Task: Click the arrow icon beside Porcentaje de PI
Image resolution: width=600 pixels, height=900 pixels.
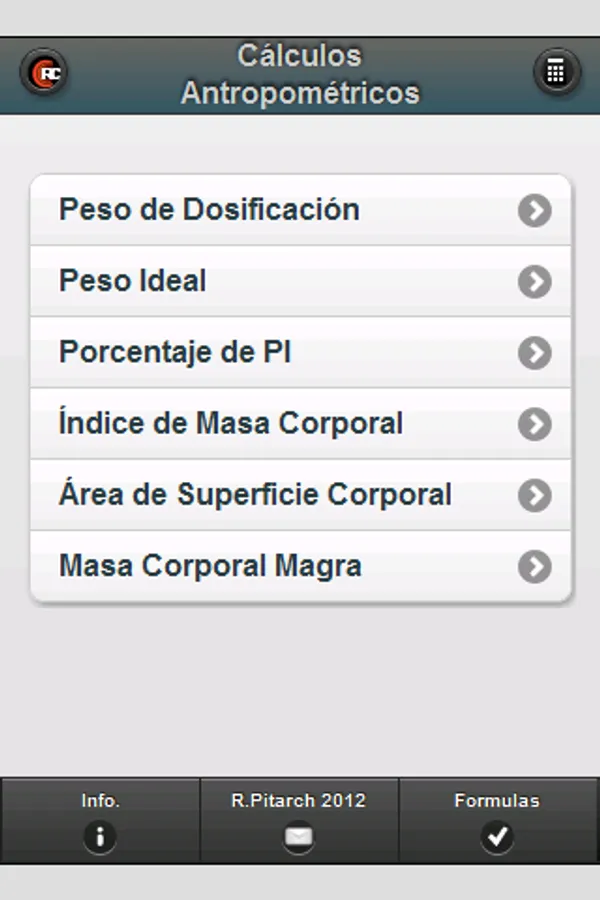Action: [535, 353]
